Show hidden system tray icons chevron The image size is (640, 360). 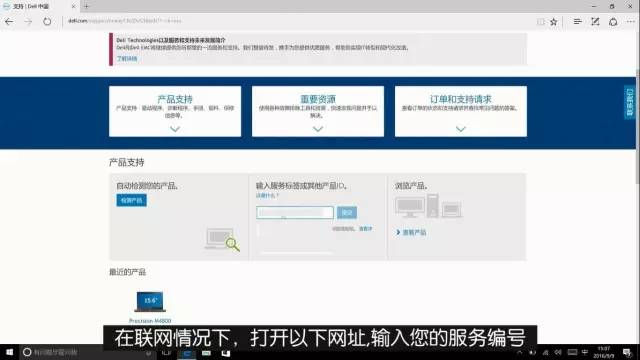pos(519,353)
